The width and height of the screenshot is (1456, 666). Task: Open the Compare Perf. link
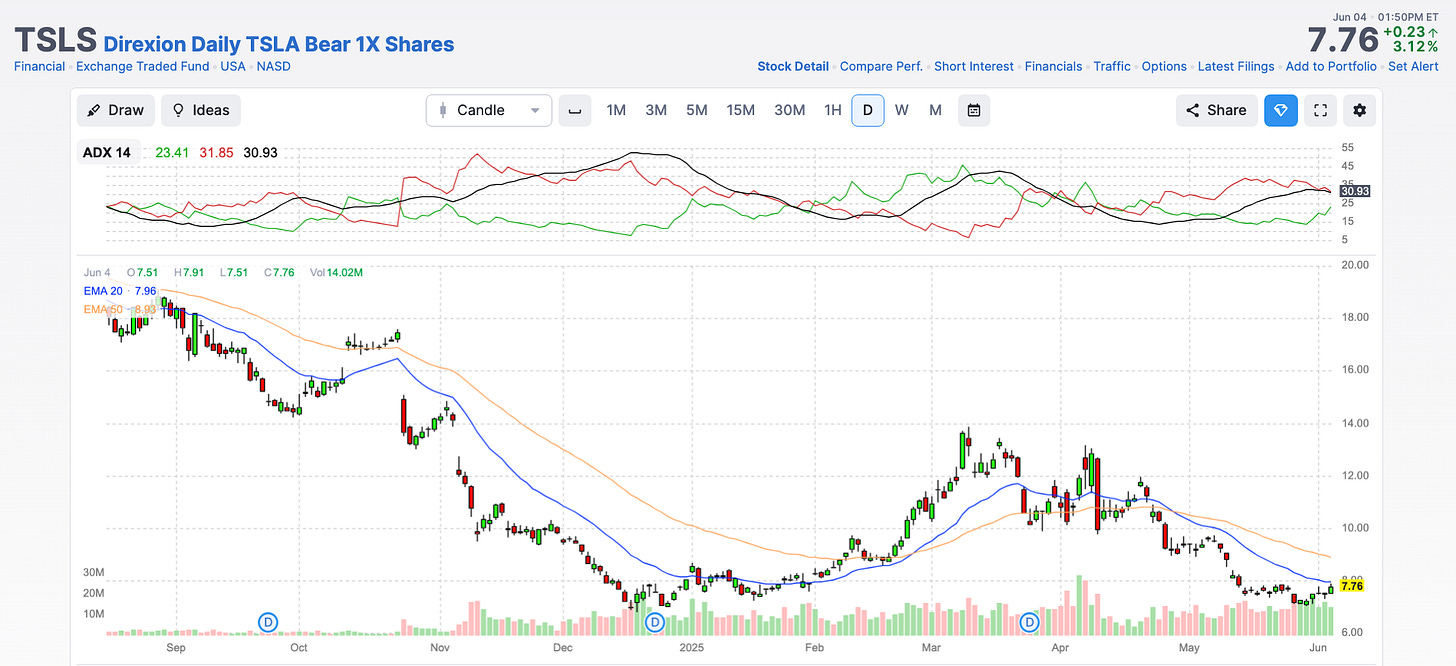tap(881, 66)
